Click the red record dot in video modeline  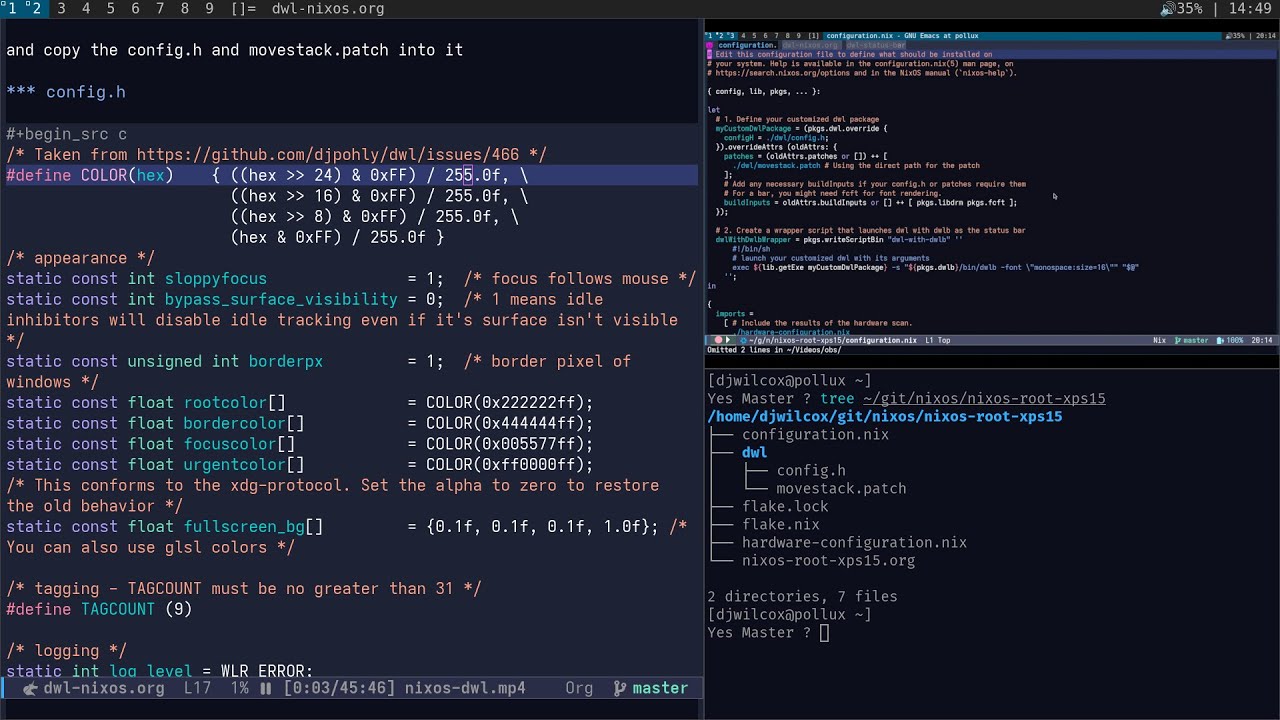coord(717,340)
